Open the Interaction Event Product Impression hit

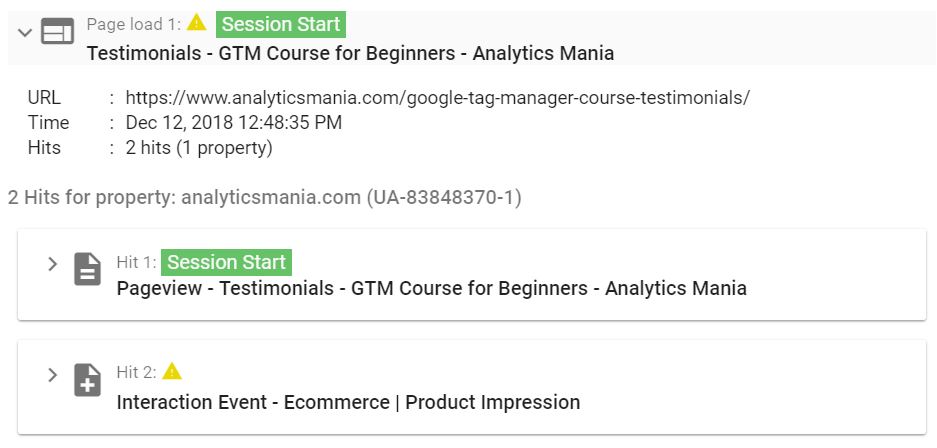[x=348, y=402]
